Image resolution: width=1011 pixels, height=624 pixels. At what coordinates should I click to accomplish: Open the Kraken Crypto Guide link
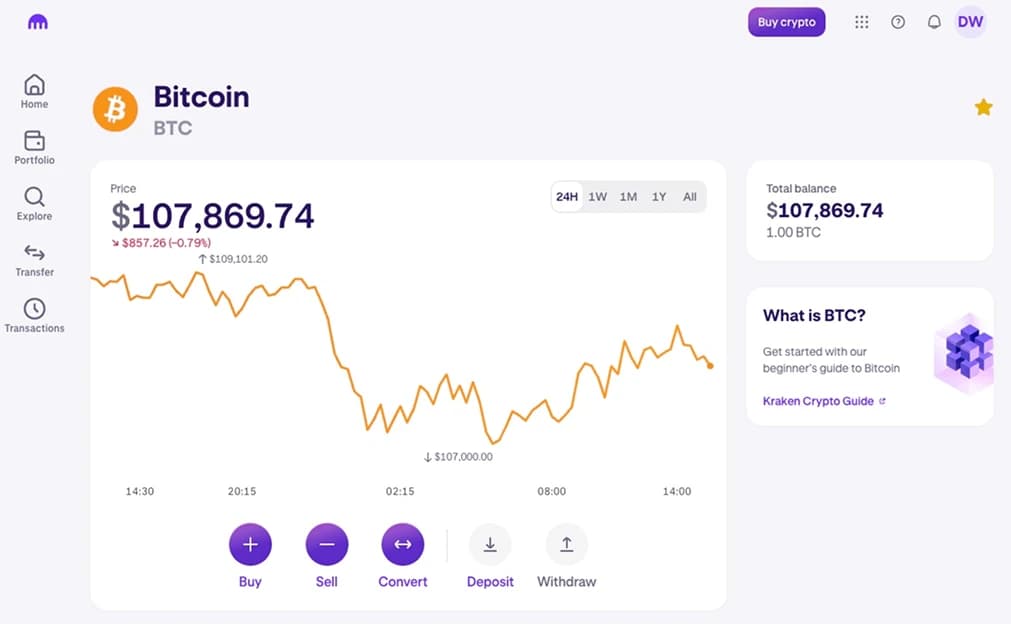click(x=819, y=401)
